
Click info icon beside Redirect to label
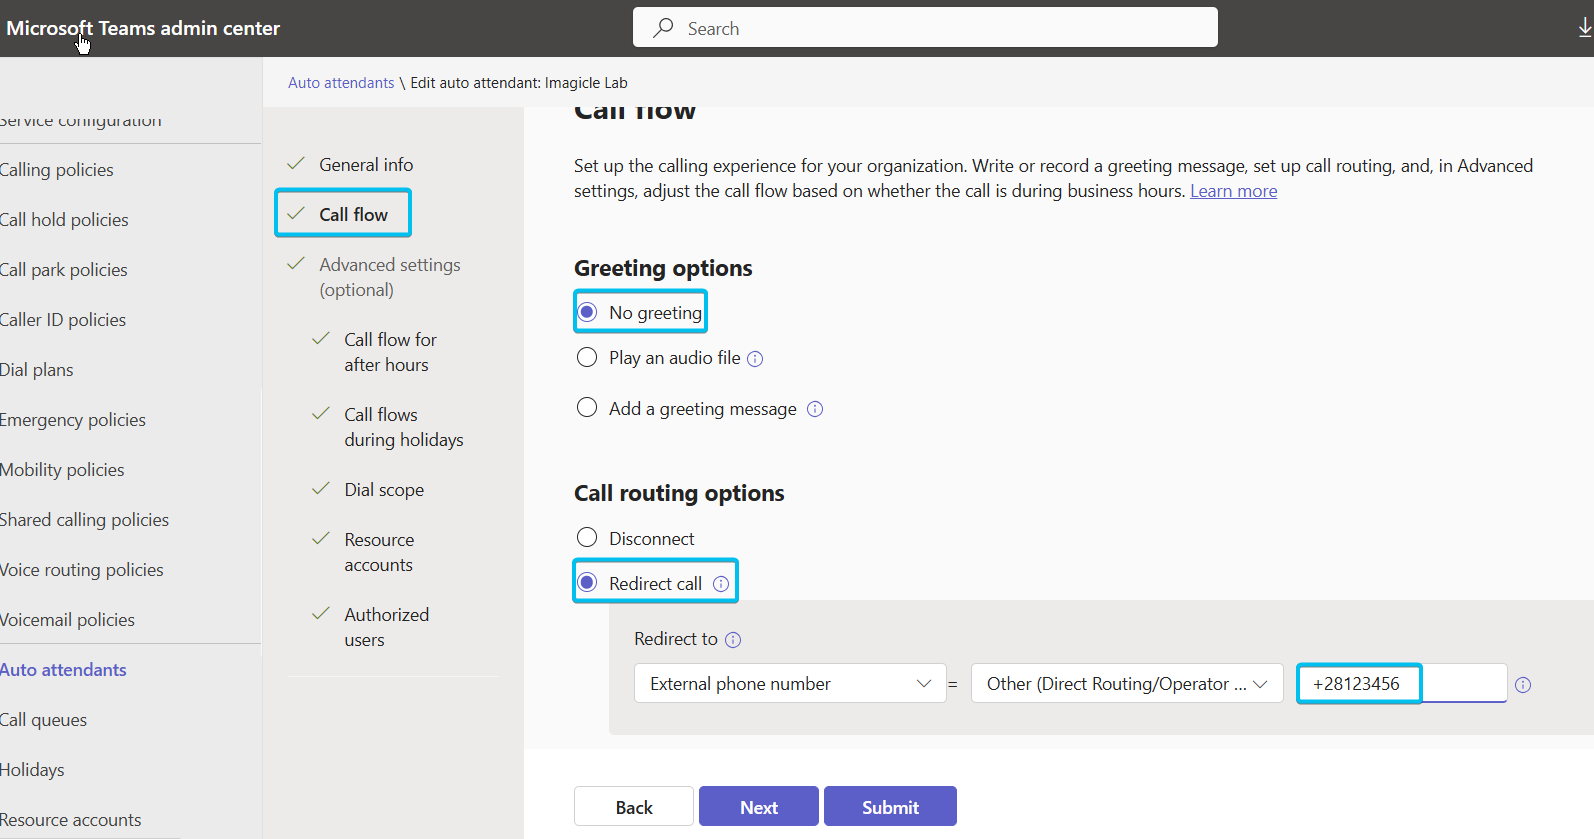tap(733, 640)
